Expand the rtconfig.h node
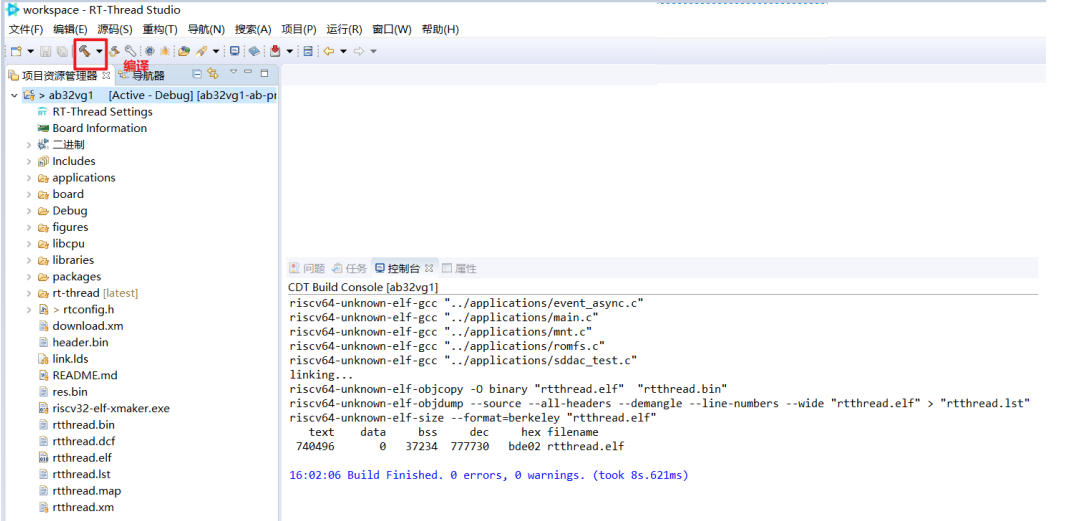 click(29, 310)
